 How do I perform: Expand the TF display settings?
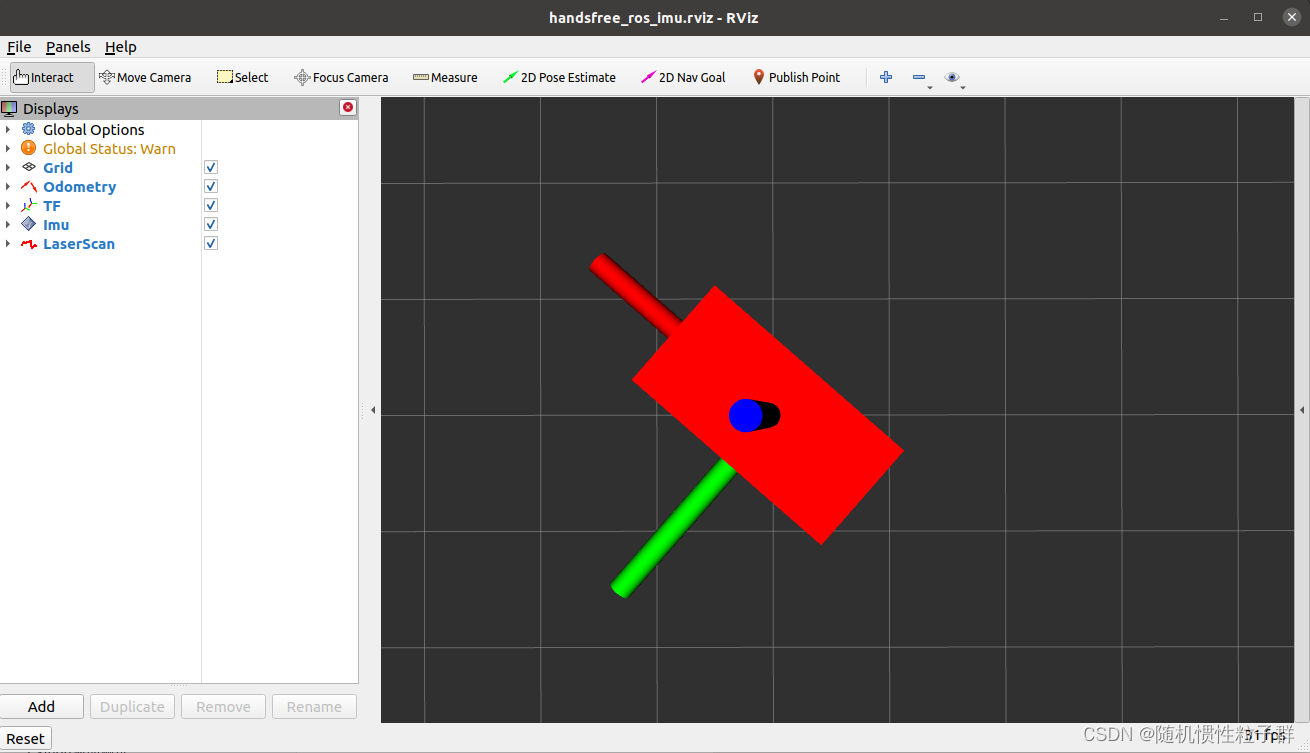click(x=9, y=205)
